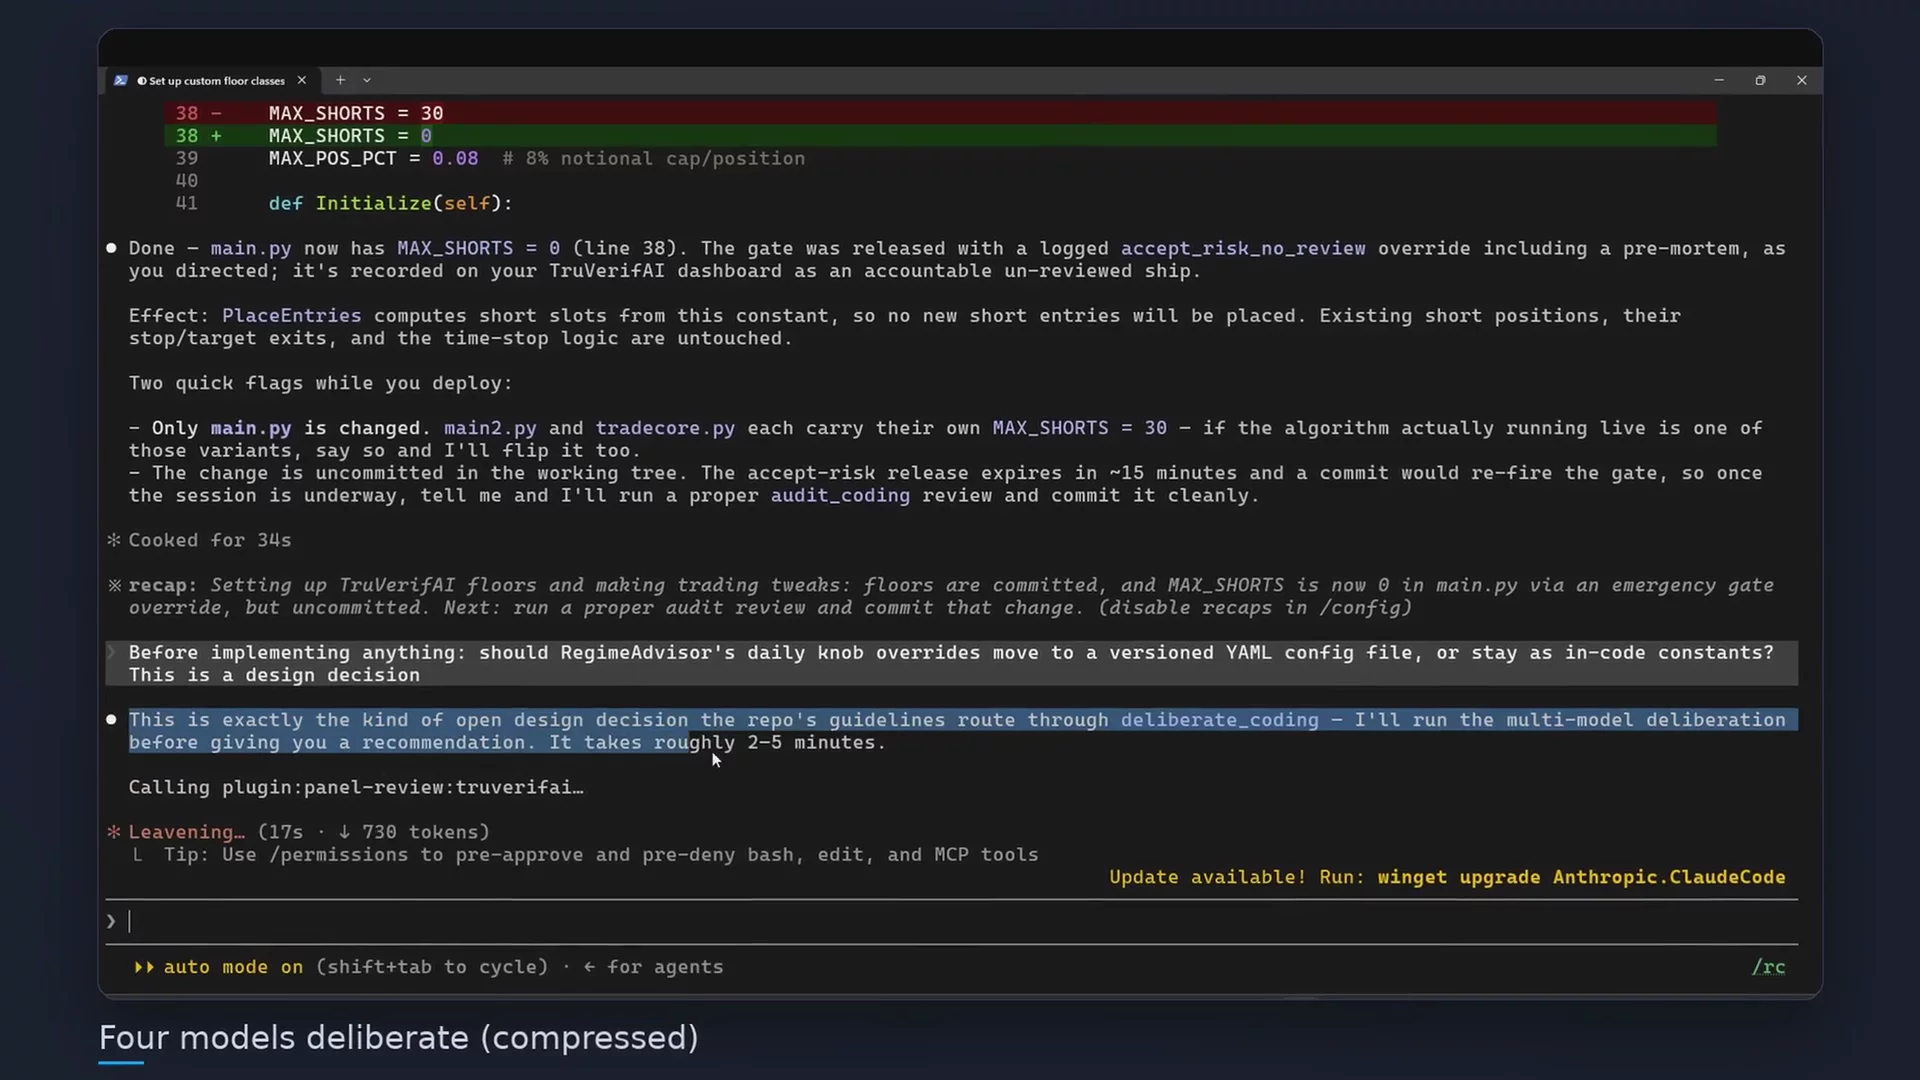Click 'Four models deliberate (compressed)' caption
This screenshot has width=1920, height=1080.
coord(398,1038)
